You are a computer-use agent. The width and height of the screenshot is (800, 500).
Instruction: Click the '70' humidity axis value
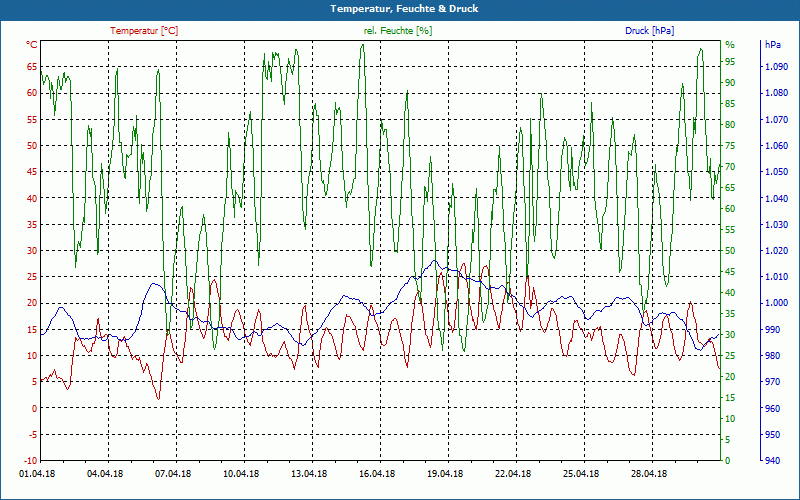[730, 166]
